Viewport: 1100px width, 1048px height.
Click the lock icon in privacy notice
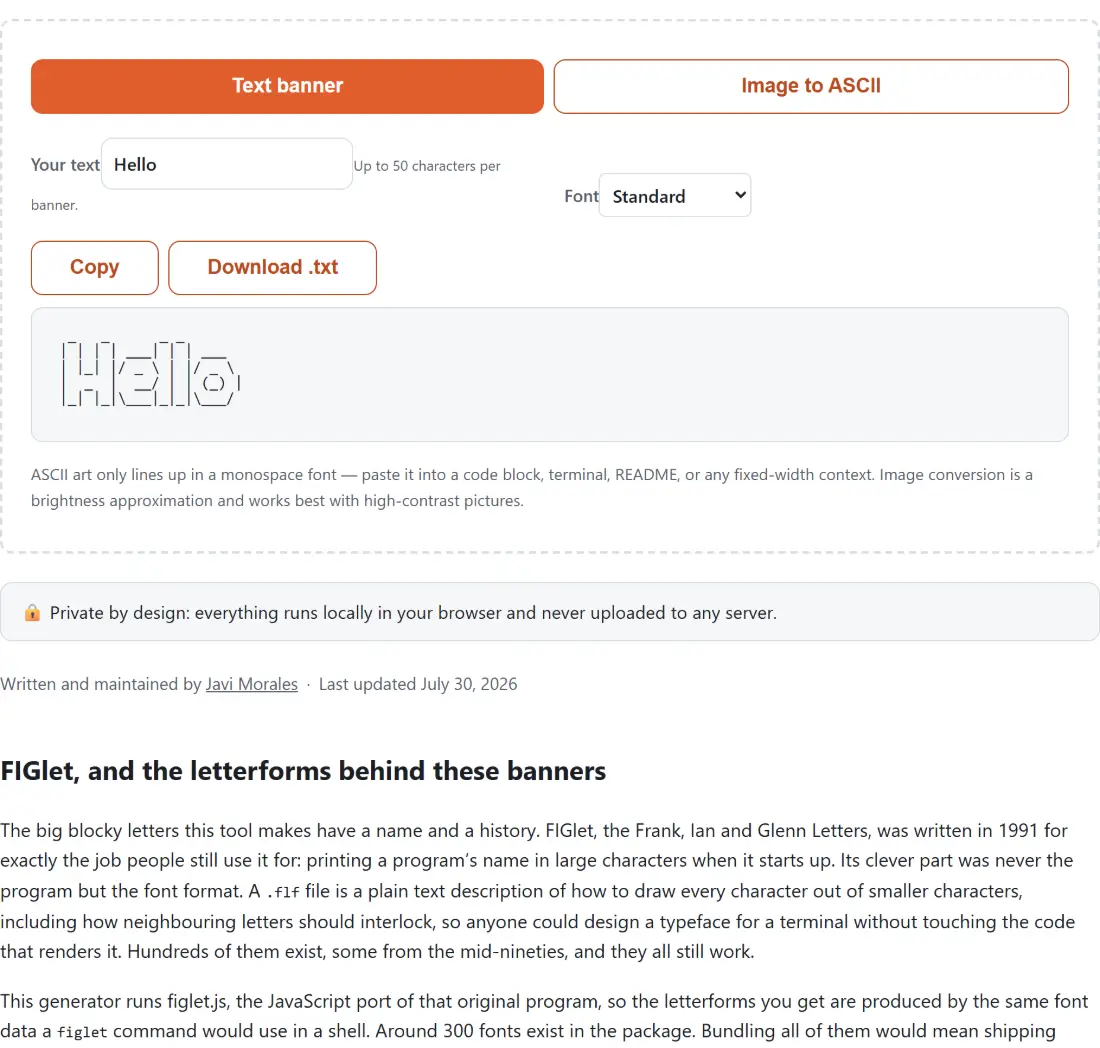32,612
